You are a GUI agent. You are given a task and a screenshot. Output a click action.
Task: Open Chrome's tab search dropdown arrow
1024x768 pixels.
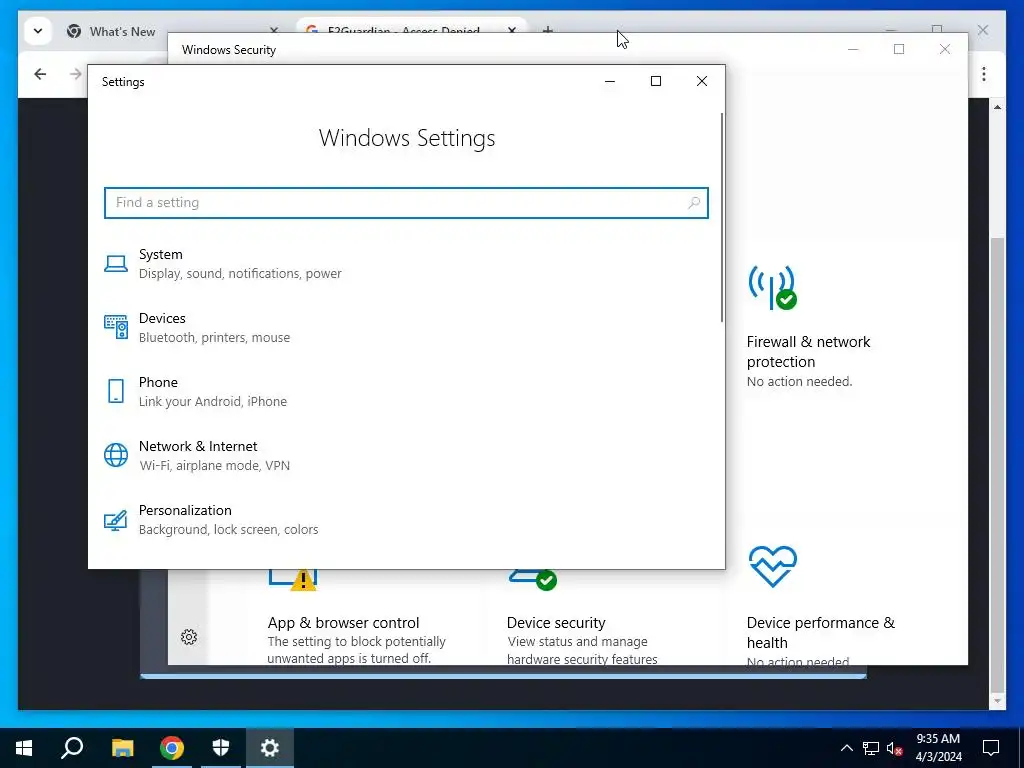38,31
